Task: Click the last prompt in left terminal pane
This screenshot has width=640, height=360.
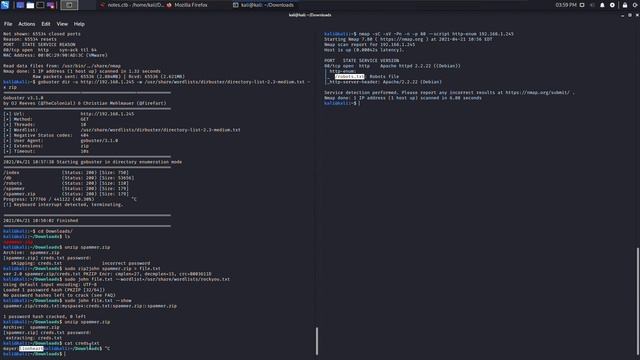Action: (x=34, y=354)
